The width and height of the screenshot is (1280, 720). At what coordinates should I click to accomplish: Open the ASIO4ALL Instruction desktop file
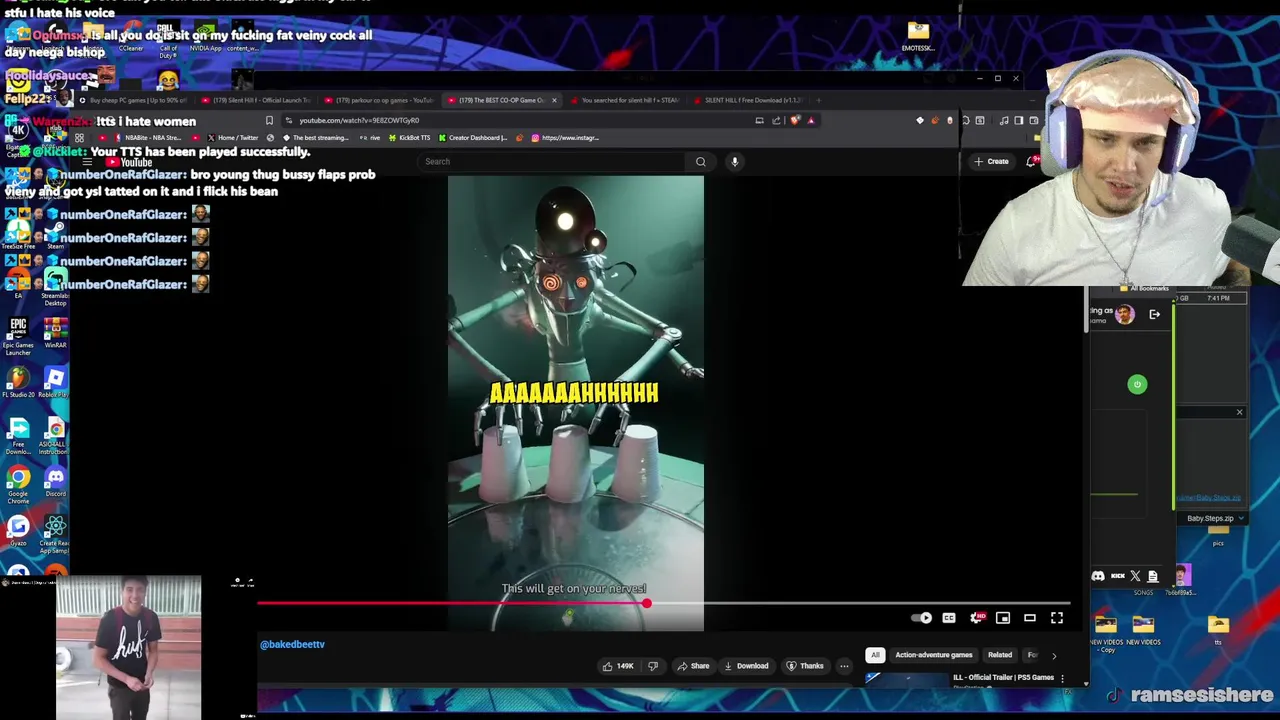coord(55,437)
